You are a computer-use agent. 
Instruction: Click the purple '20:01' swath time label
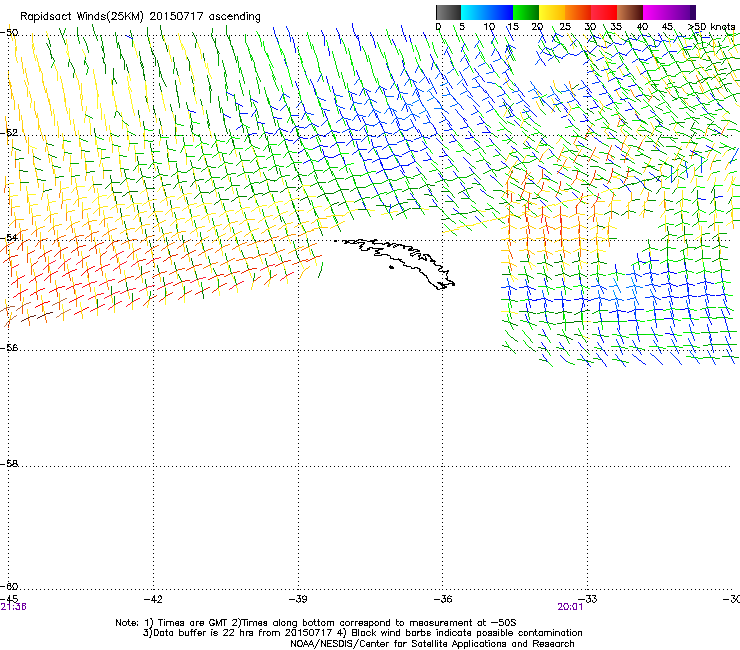[570, 607]
